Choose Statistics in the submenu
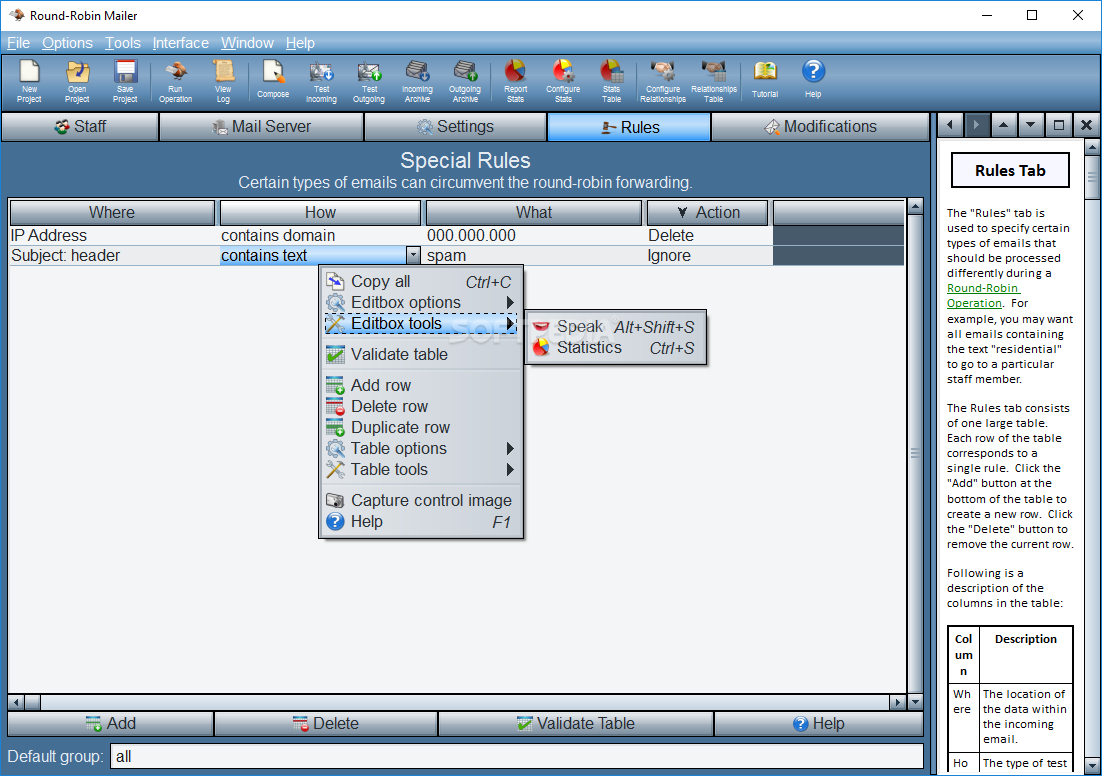This screenshot has width=1102, height=776. click(x=615, y=348)
